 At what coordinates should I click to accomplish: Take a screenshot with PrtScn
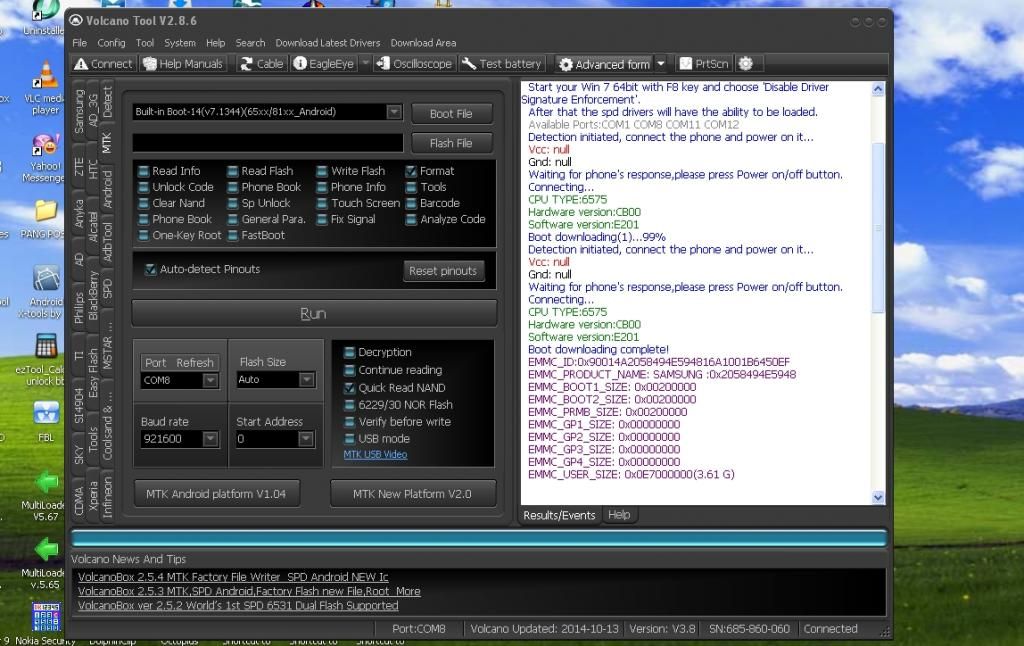[x=704, y=64]
